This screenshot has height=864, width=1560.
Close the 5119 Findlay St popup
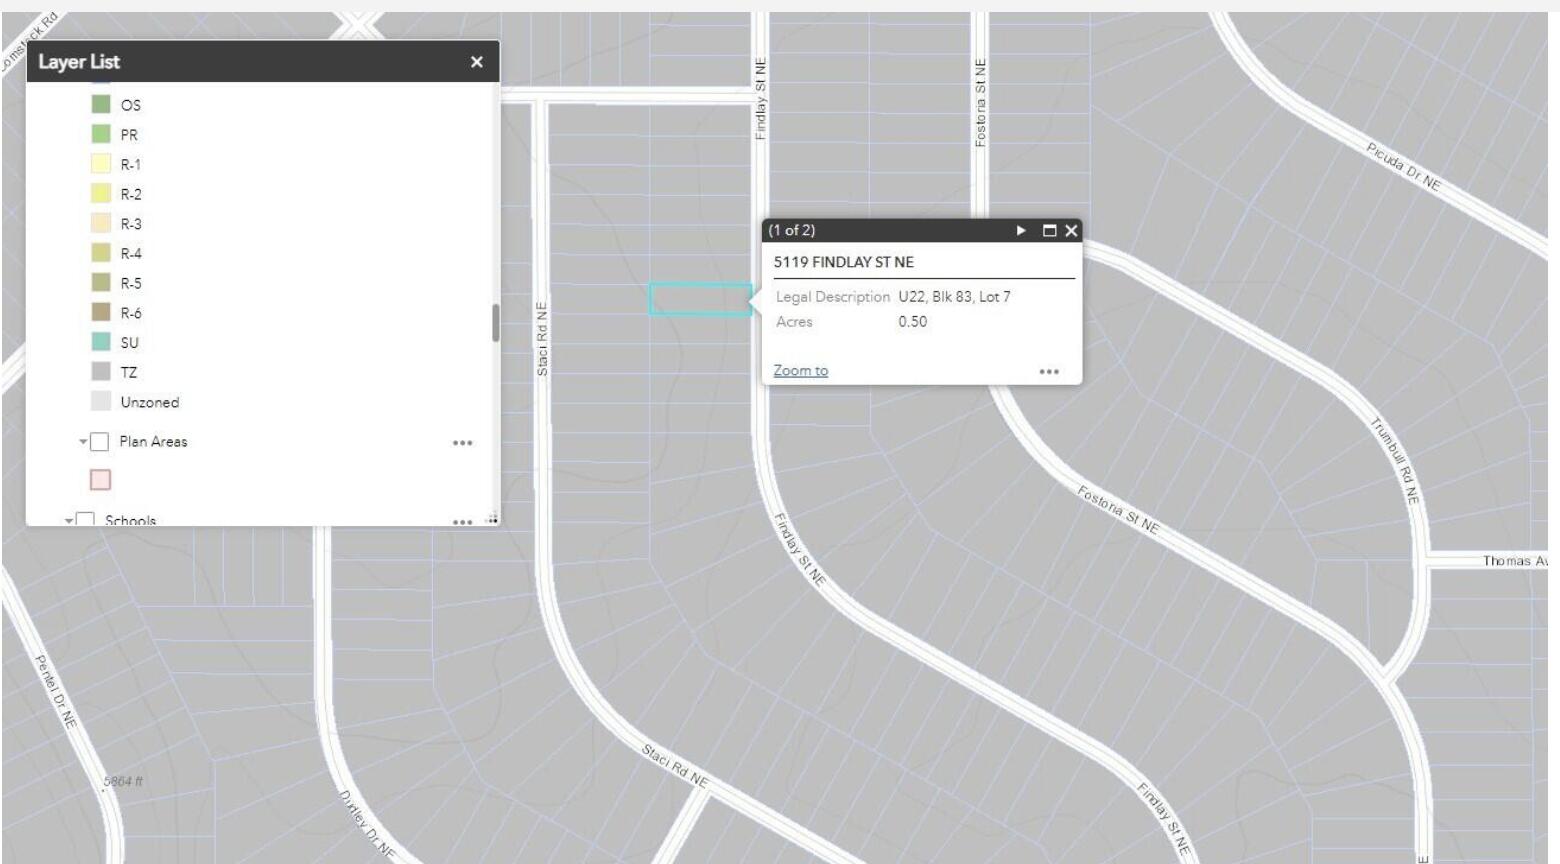click(x=1071, y=230)
